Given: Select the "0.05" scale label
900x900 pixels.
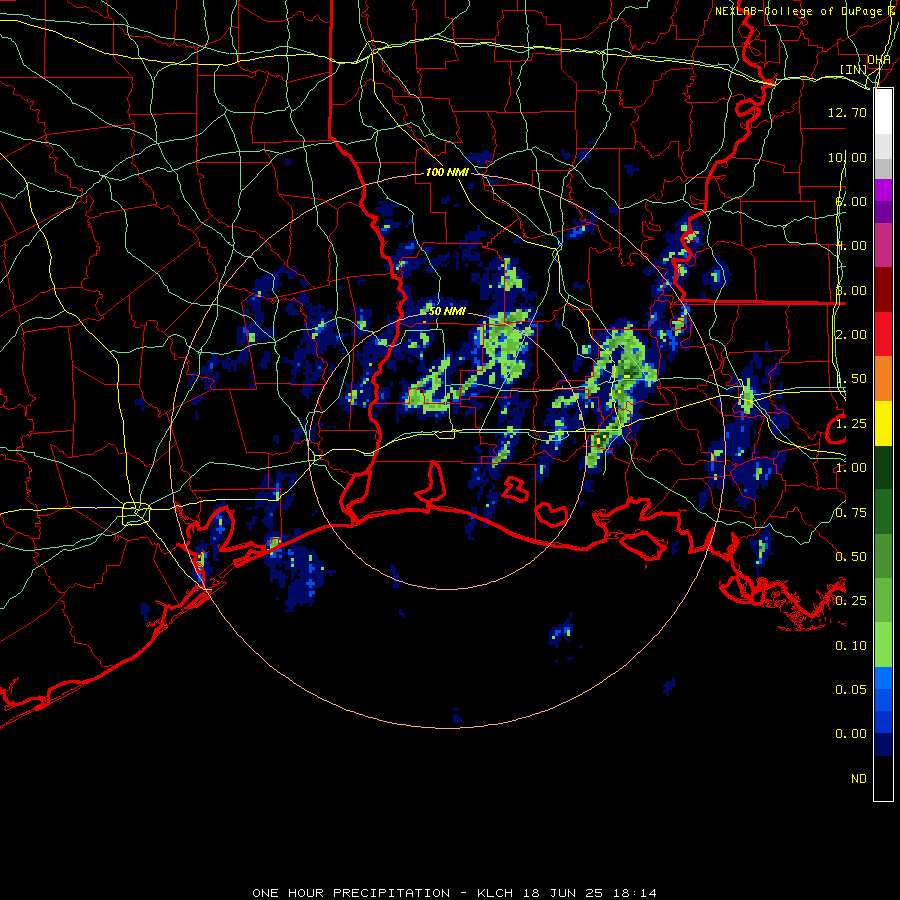Looking at the screenshot, I should pyautogui.click(x=851, y=689).
